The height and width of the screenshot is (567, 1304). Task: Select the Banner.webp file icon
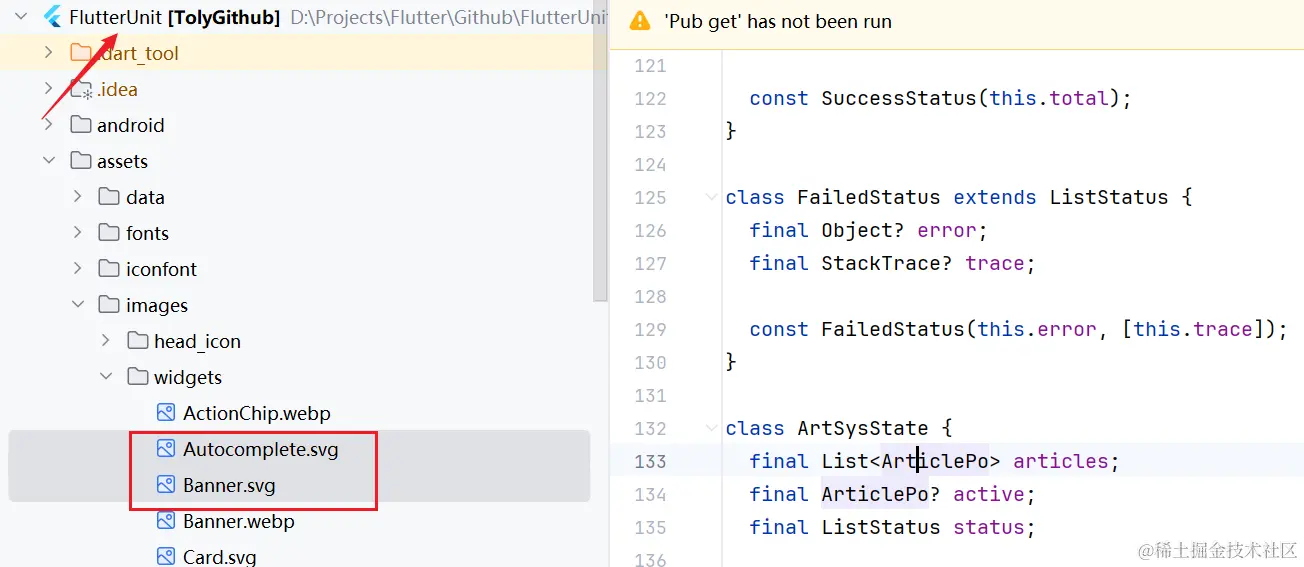click(x=166, y=521)
